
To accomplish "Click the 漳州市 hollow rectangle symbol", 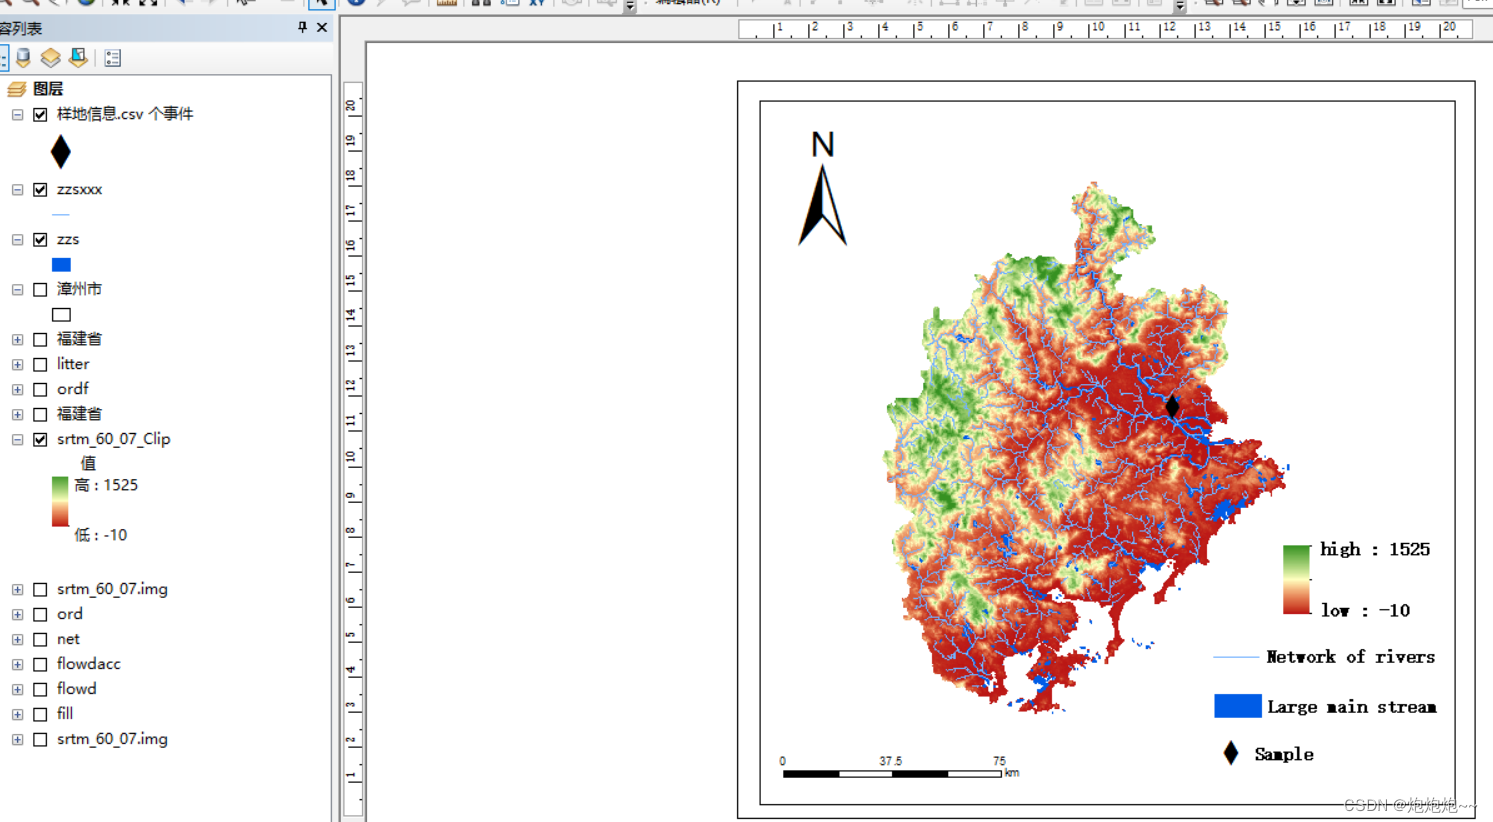I will pos(61,314).
